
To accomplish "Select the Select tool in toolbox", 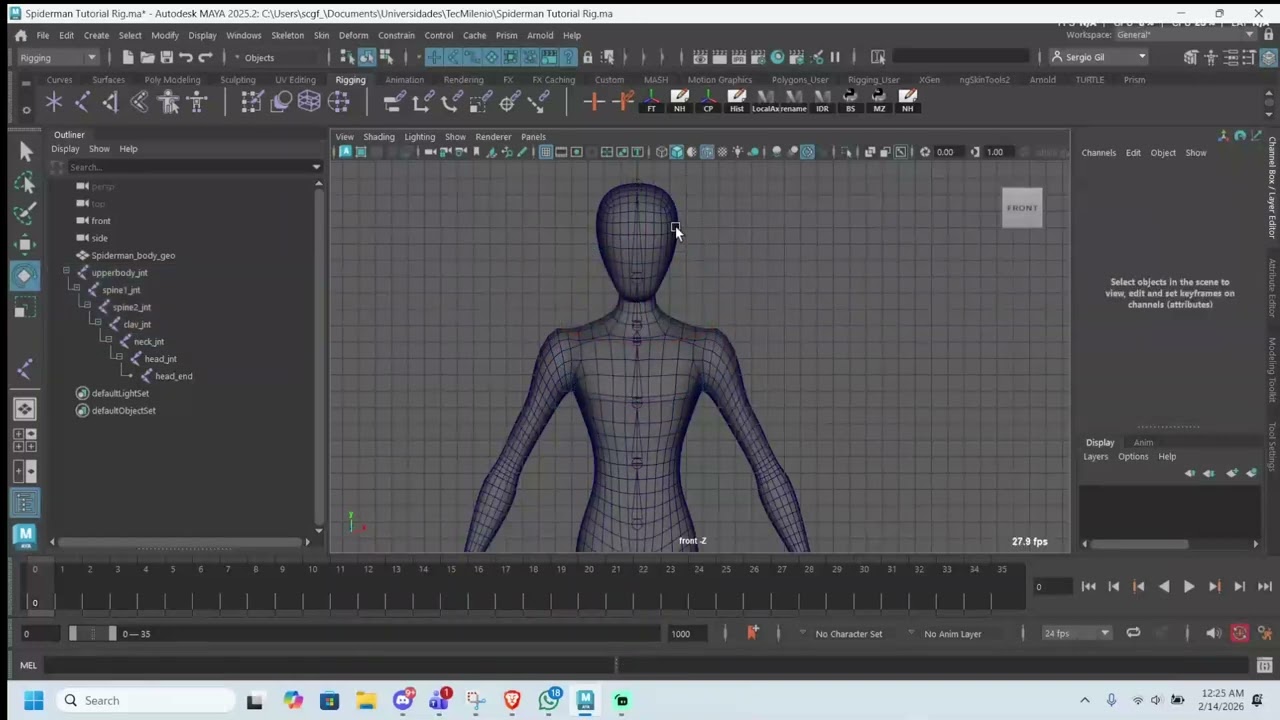I will click(25, 150).
